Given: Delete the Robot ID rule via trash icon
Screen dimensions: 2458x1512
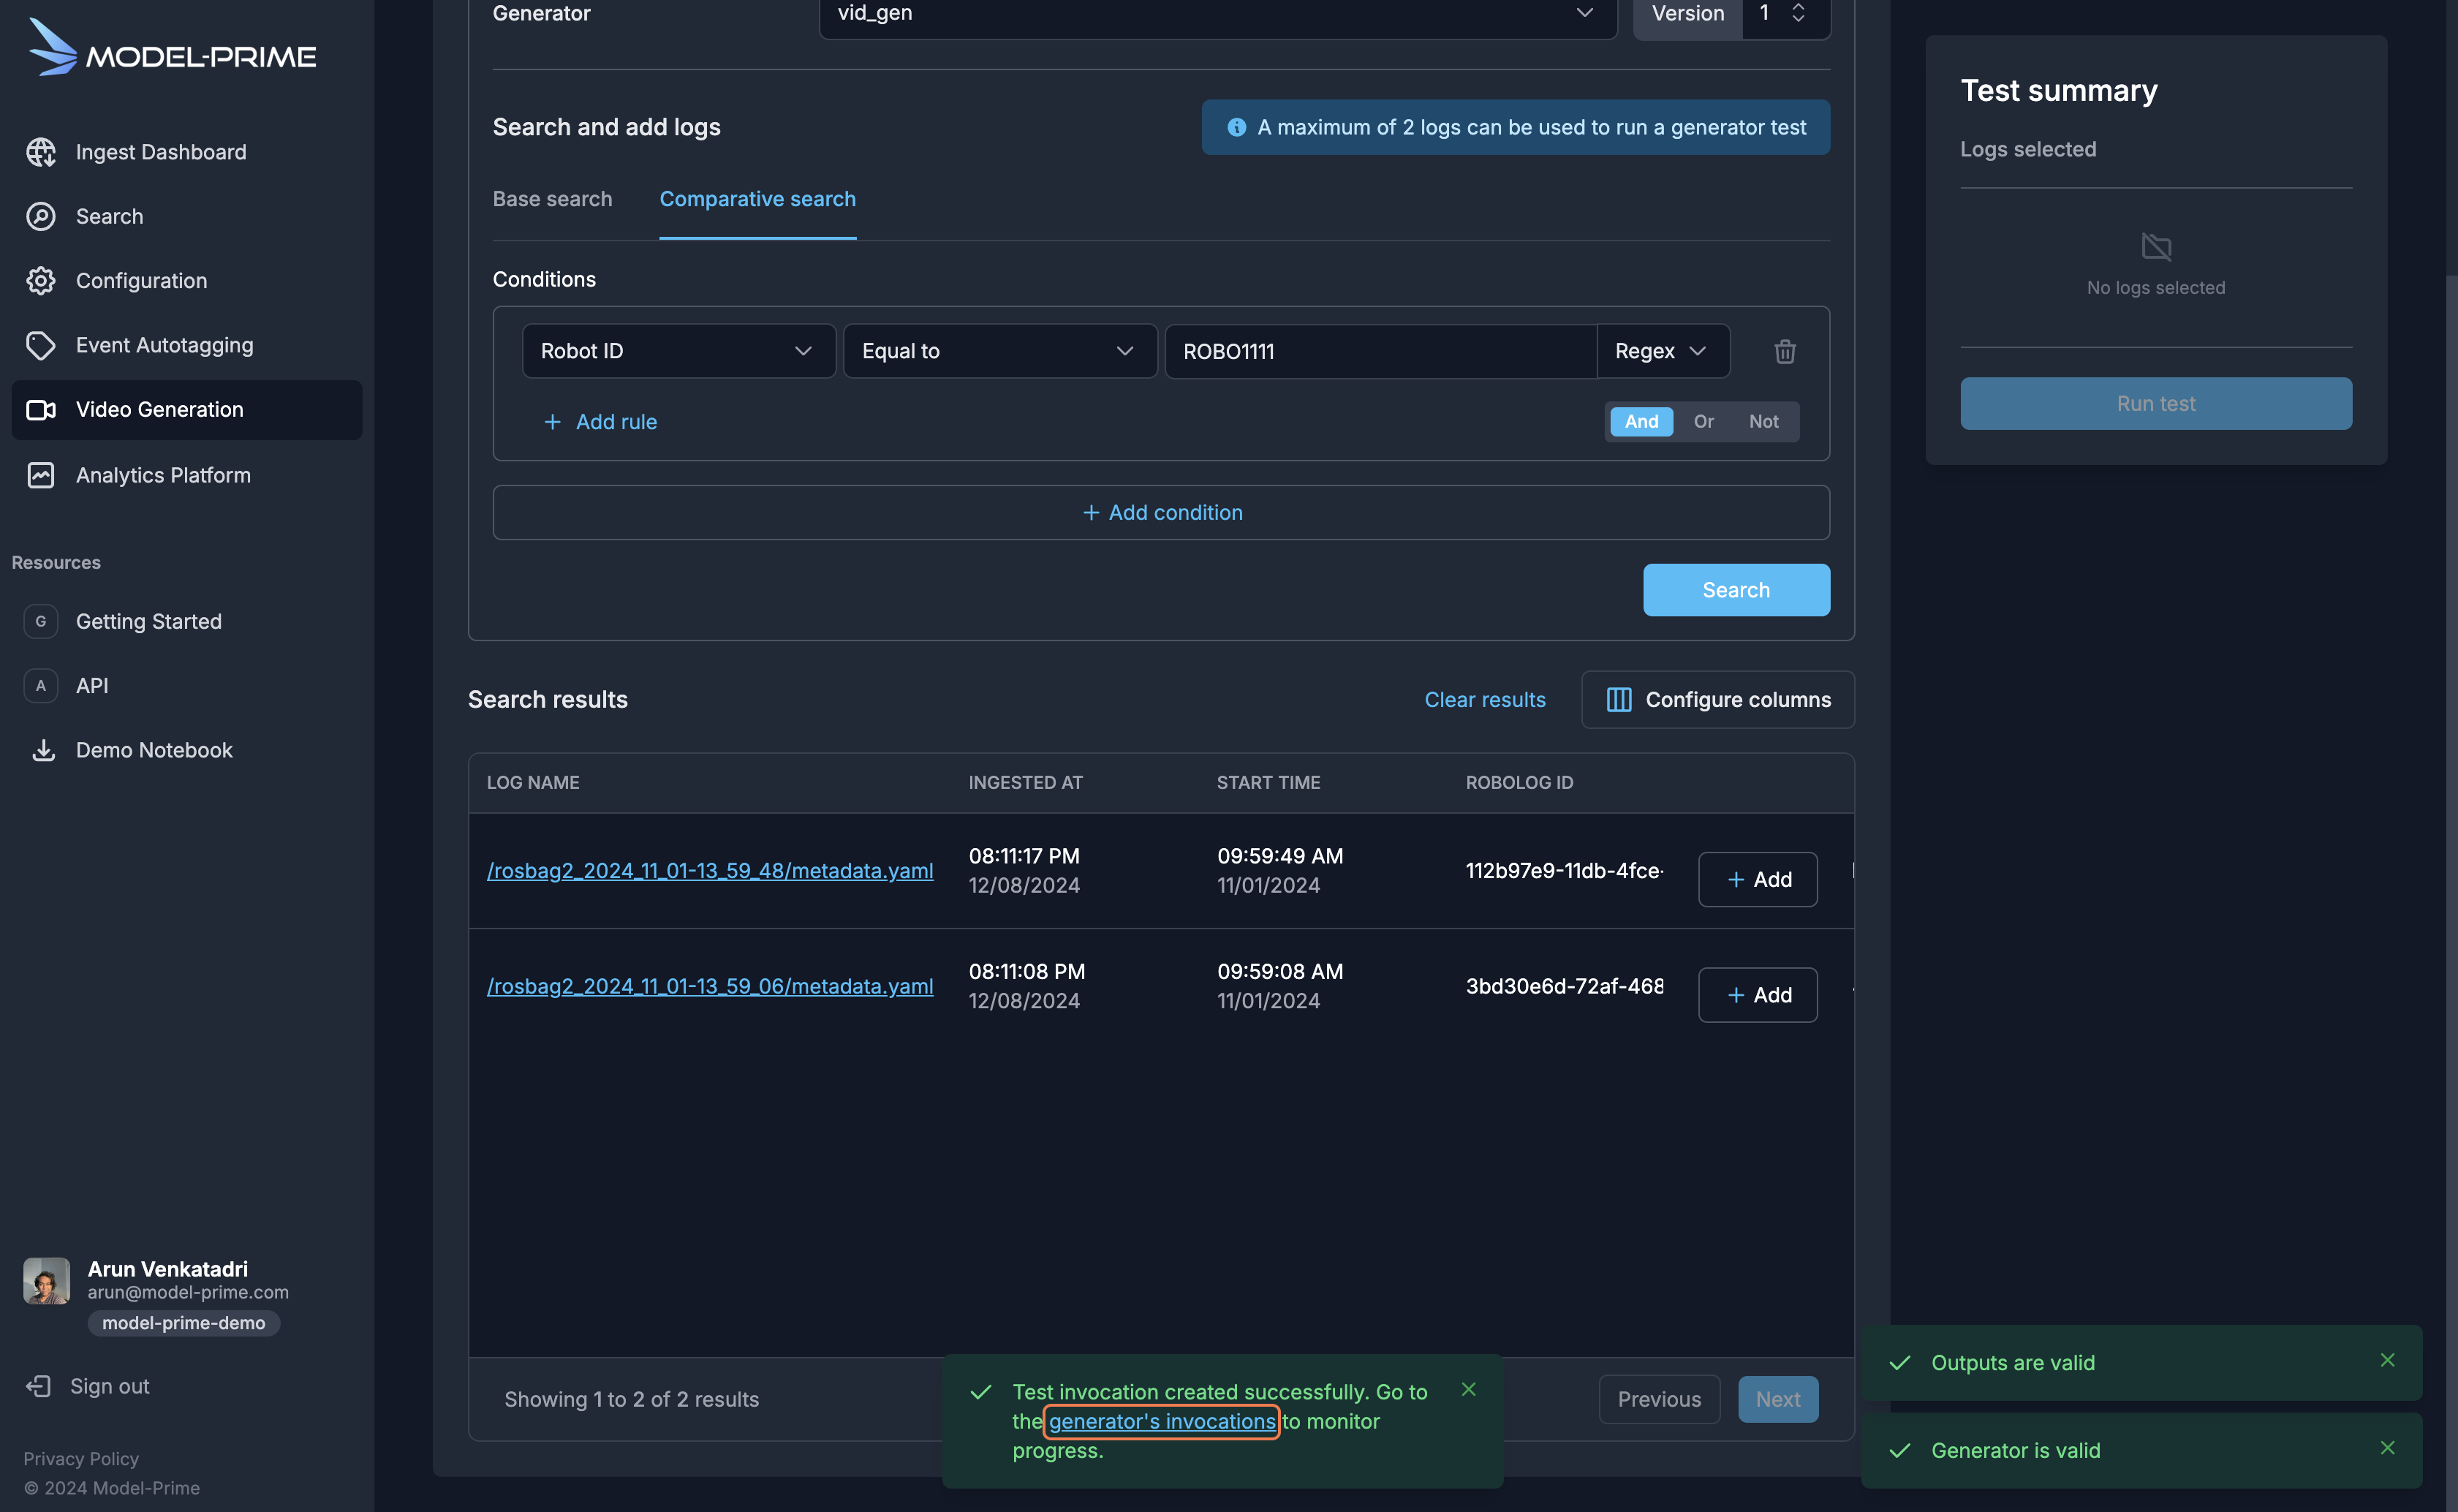Looking at the screenshot, I should click(x=1785, y=351).
